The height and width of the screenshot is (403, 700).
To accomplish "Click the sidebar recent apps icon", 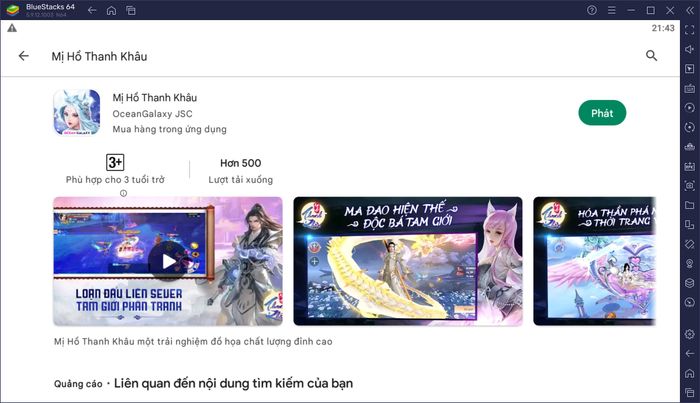I will coord(690,392).
